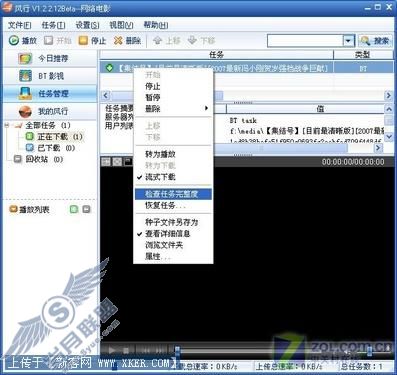Click the BT task value text
This screenshot has height=375, width=397.
coord(243,121)
